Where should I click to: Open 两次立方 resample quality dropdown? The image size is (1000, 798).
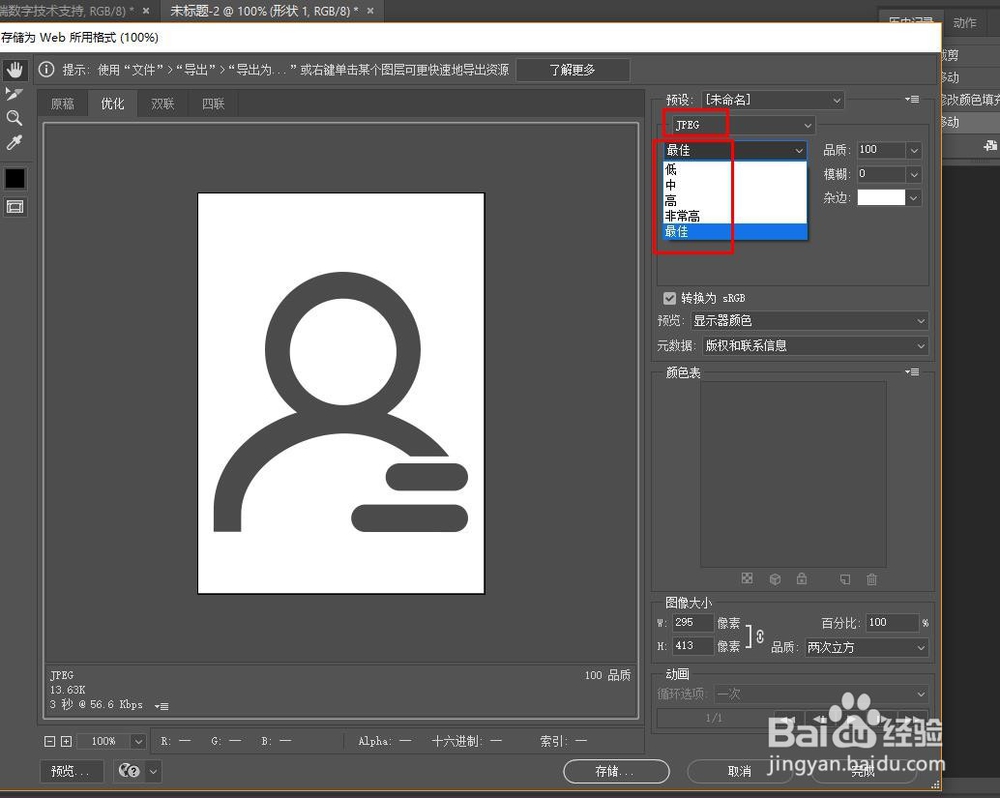click(866, 647)
